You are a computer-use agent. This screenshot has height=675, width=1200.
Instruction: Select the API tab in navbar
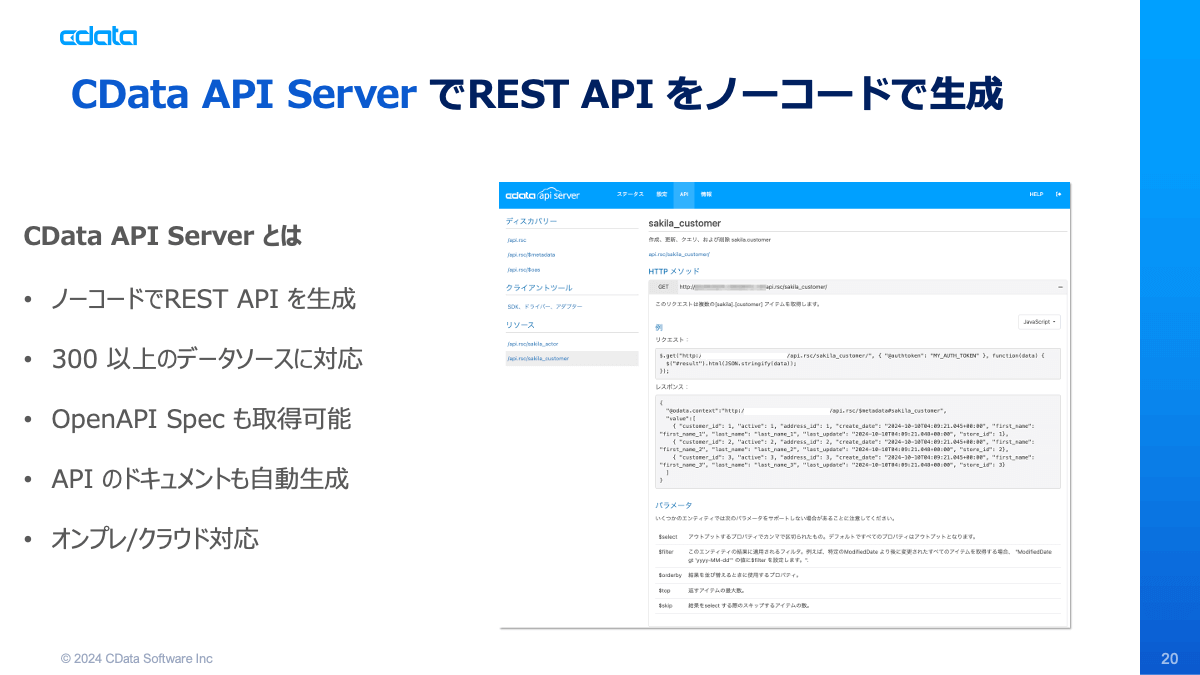click(x=684, y=194)
